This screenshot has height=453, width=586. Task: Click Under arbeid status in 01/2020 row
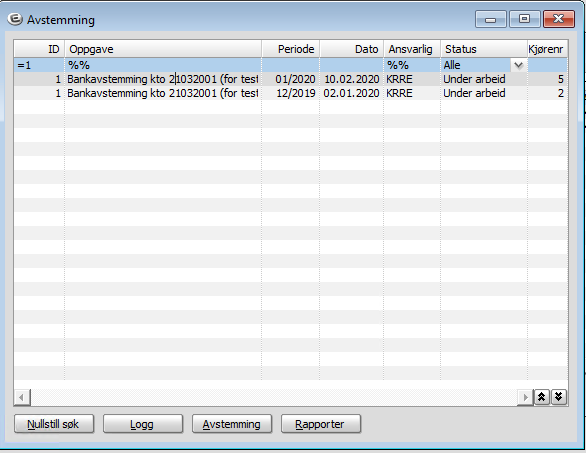pyautogui.click(x=474, y=79)
